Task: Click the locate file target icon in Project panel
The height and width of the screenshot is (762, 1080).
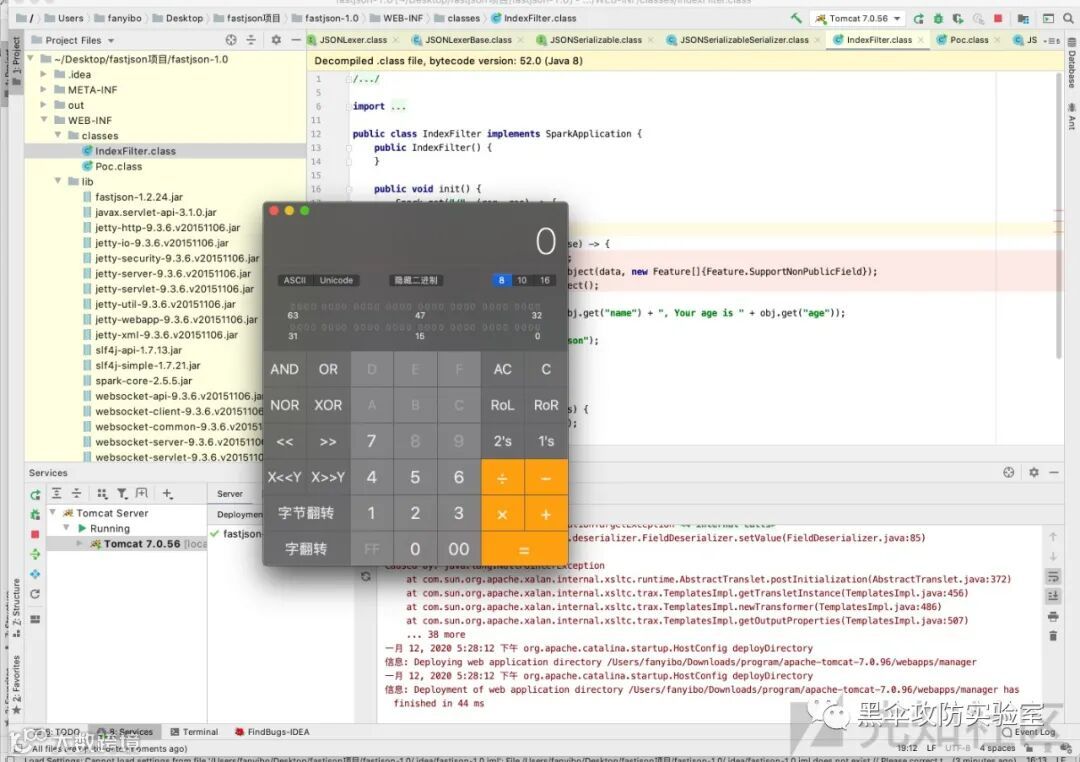Action: pyautogui.click(x=231, y=40)
